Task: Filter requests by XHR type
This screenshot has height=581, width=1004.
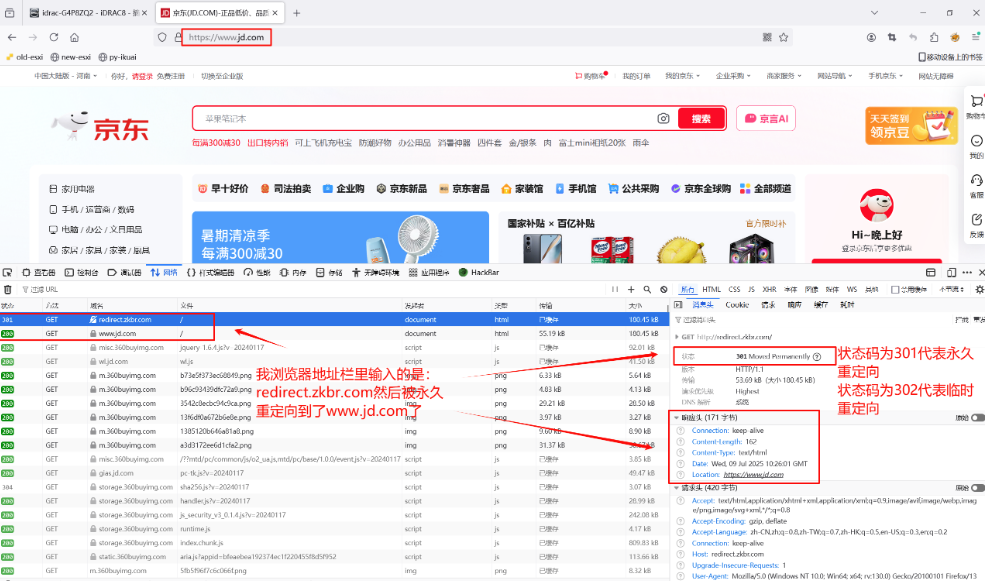Action: (769, 290)
